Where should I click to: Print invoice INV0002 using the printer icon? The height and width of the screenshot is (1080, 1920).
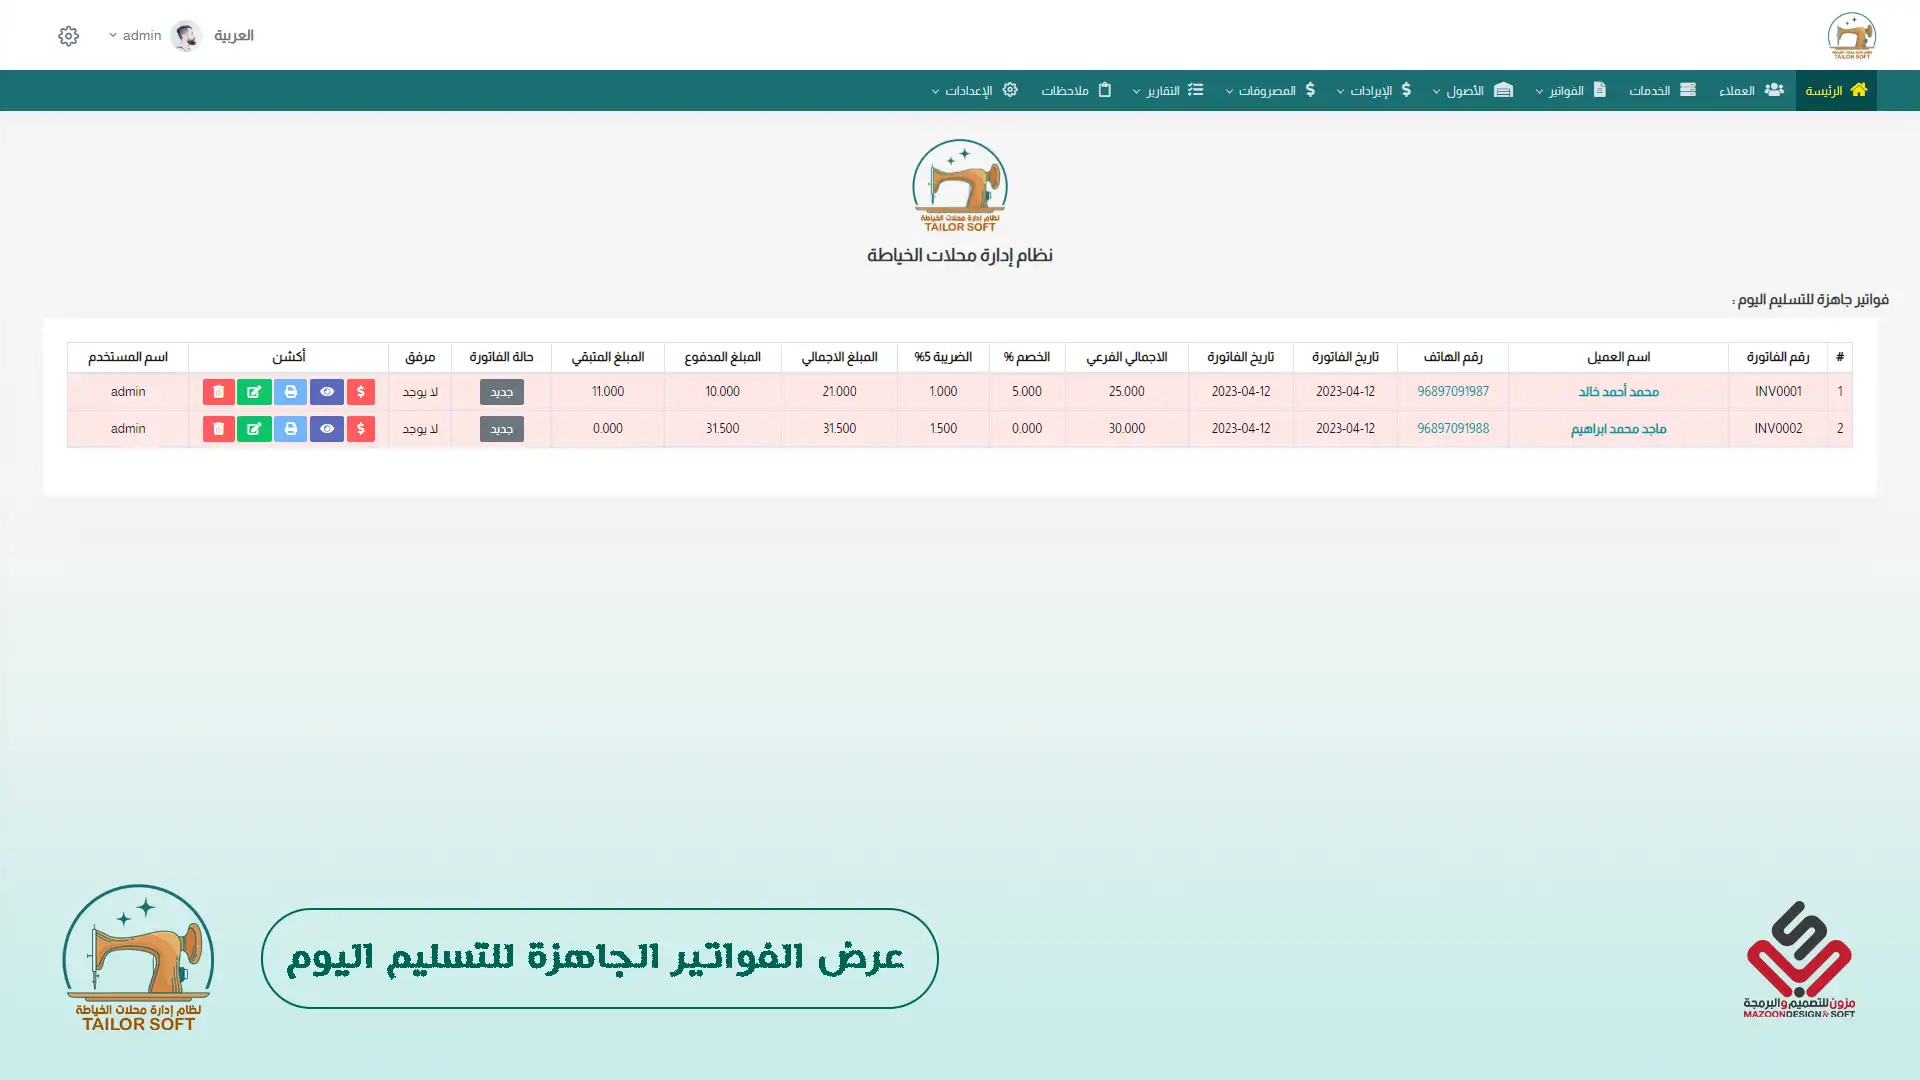coord(290,429)
